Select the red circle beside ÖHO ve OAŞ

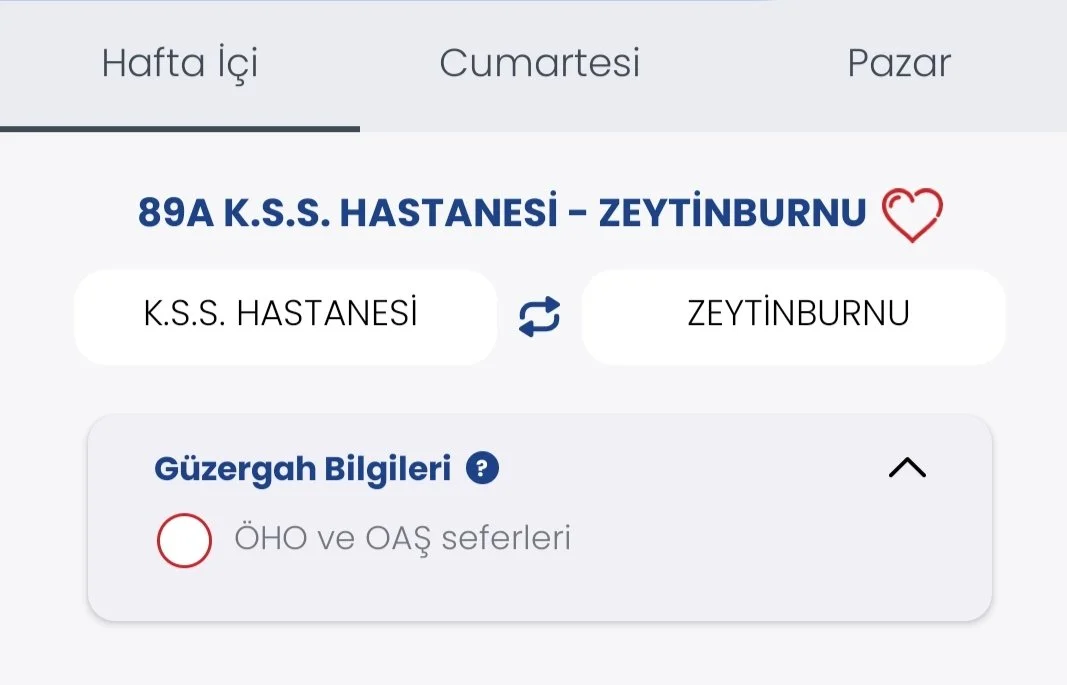coord(184,540)
